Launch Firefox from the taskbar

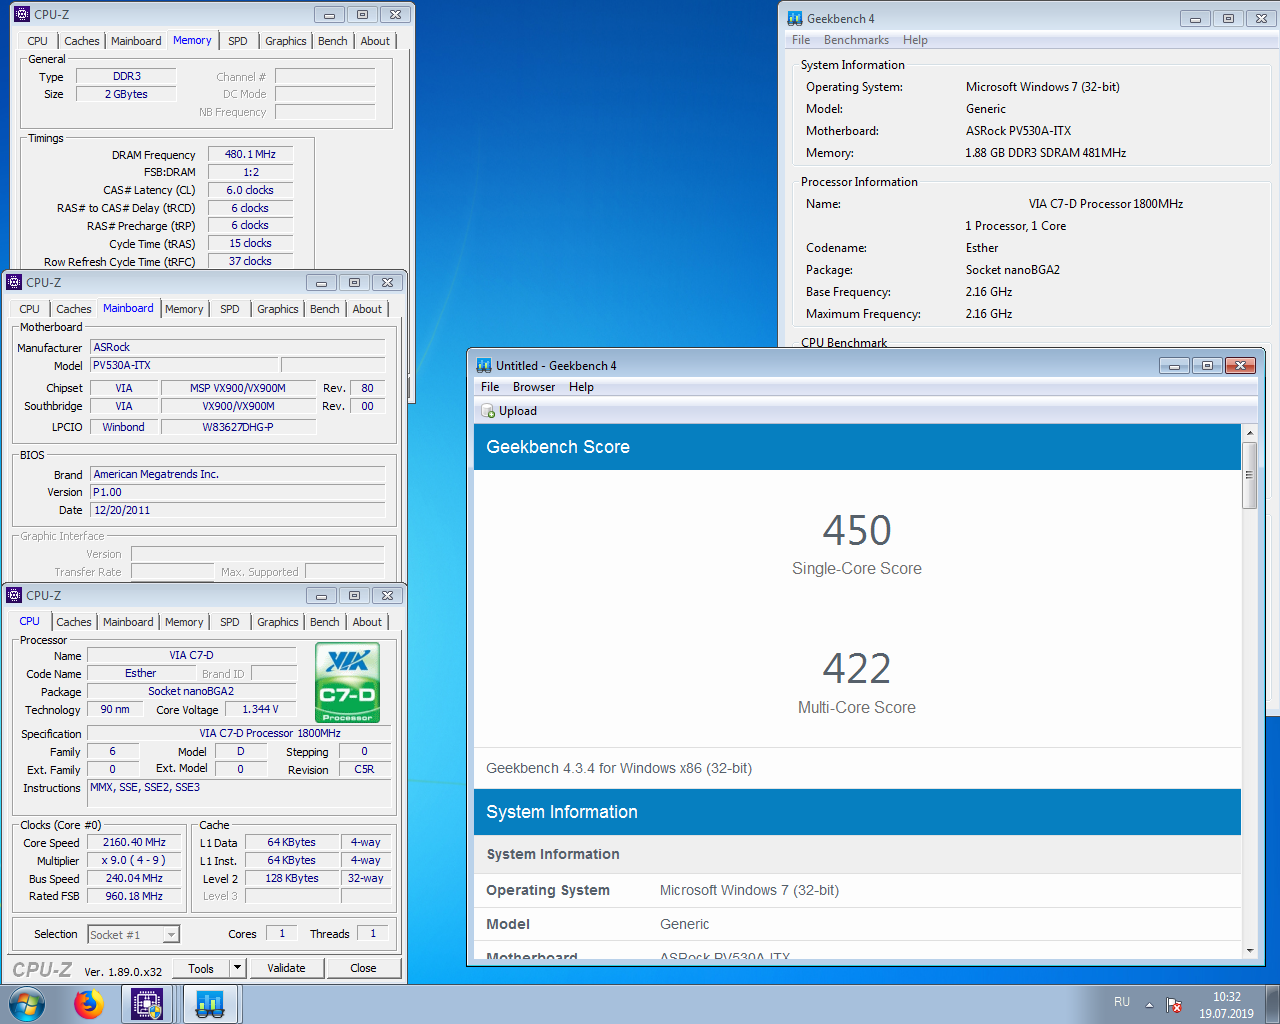pyautogui.click(x=89, y=1004)
